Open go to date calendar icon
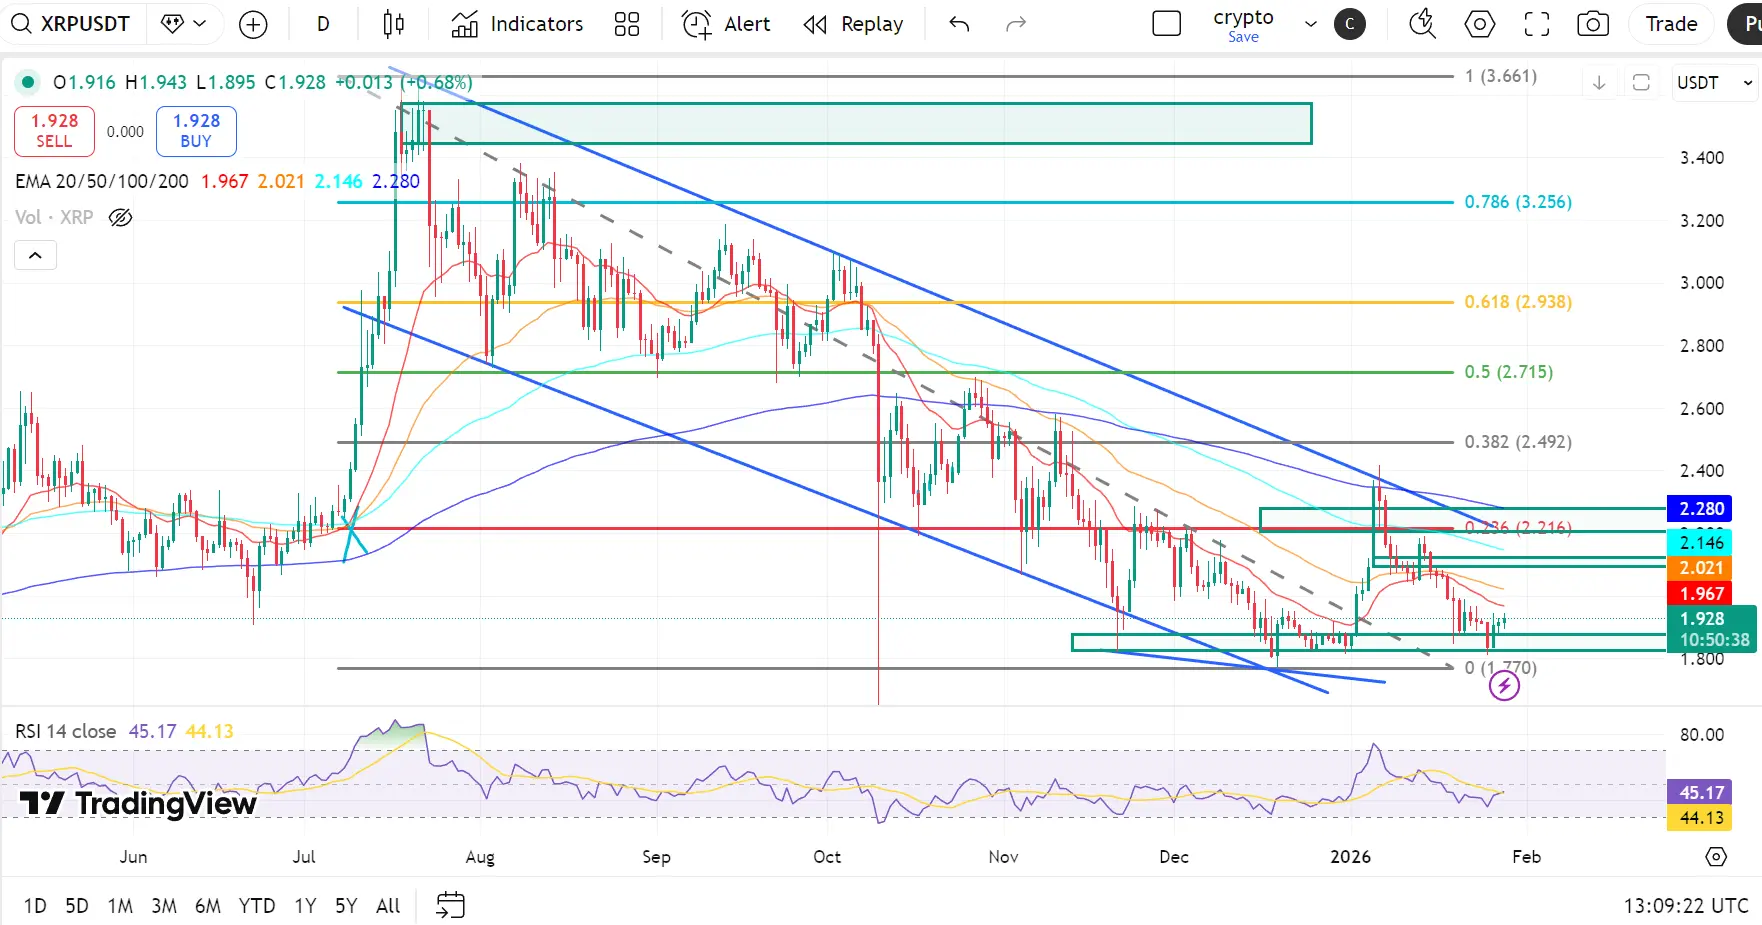 tap(451, 905)
